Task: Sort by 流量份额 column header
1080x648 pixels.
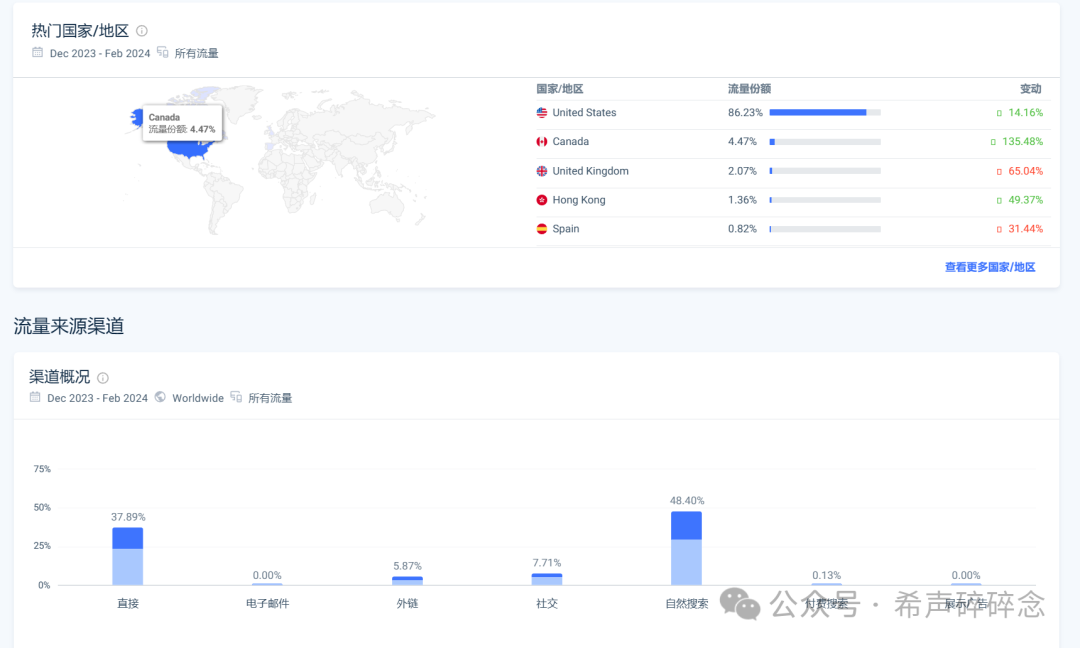Action: click(x=749, y=89)
